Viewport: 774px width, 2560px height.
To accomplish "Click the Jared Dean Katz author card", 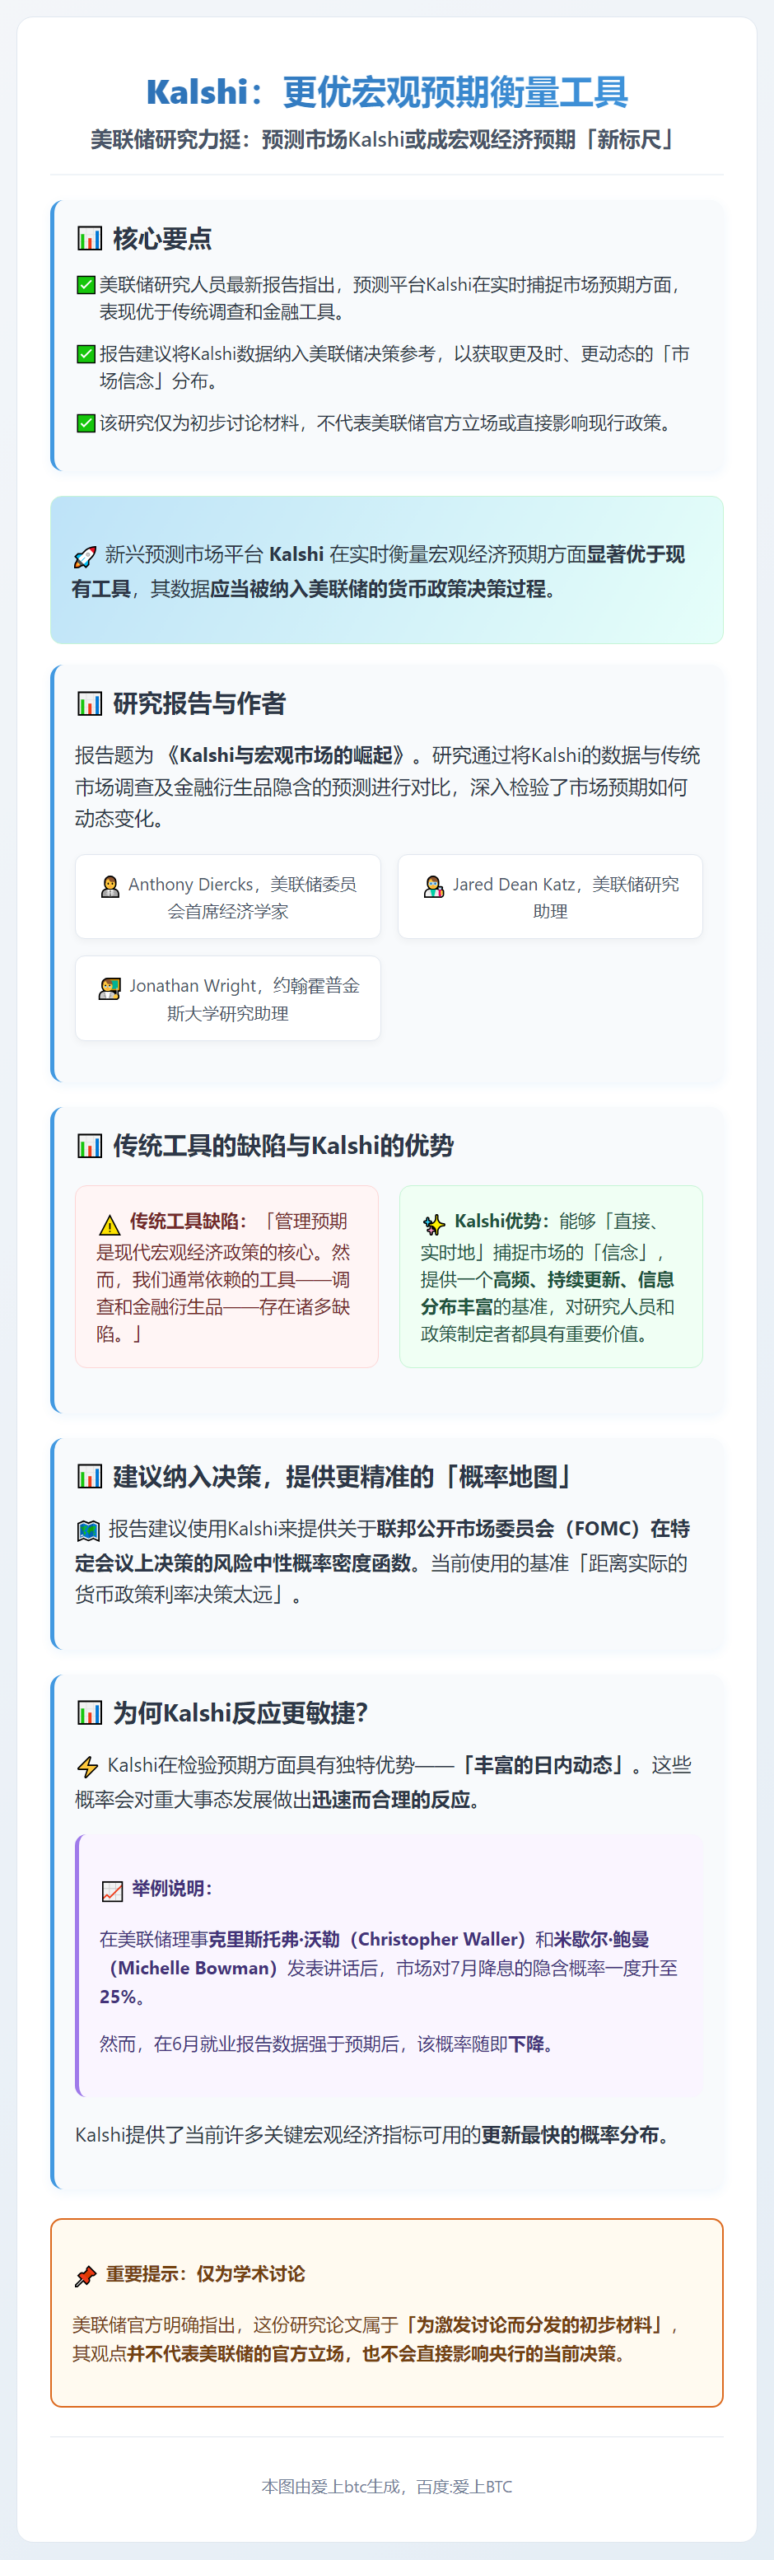I will pos(550,897).
